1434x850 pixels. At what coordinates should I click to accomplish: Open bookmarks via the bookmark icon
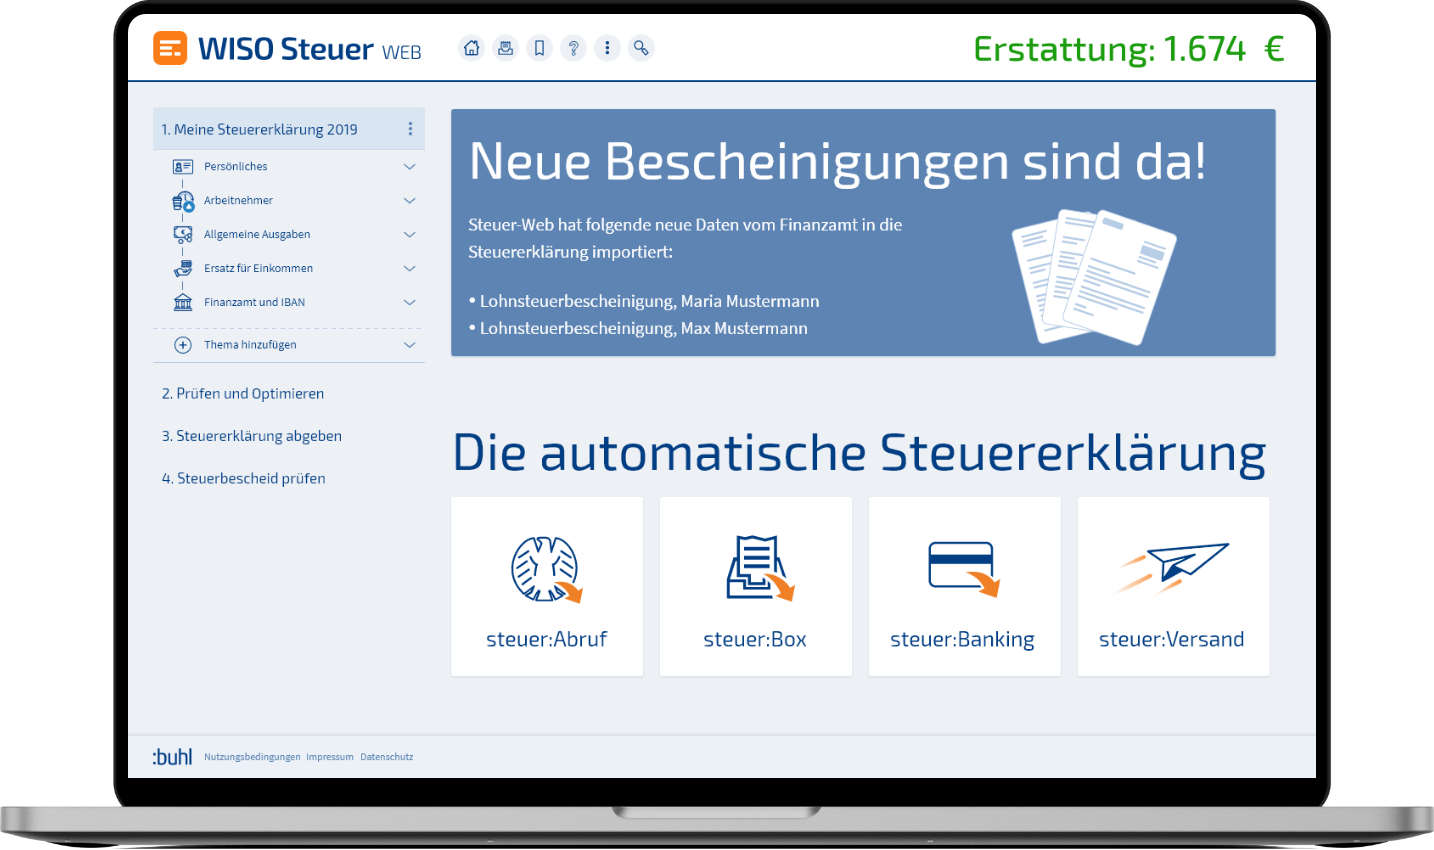tap(540, 48)
